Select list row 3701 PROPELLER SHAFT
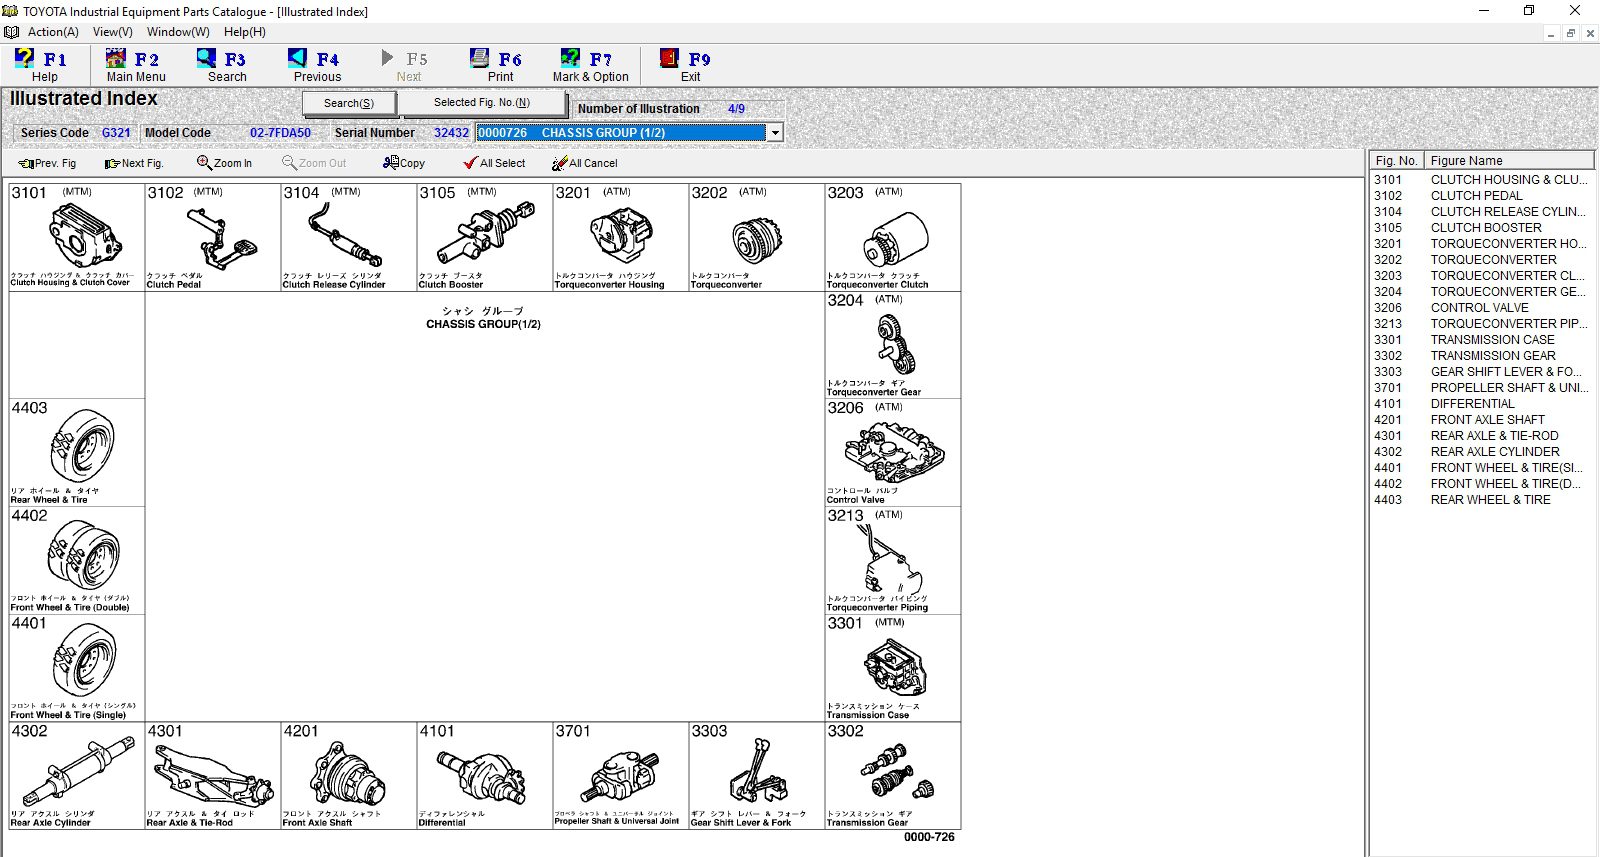Screen dimensions: 1600x857 1482,388
